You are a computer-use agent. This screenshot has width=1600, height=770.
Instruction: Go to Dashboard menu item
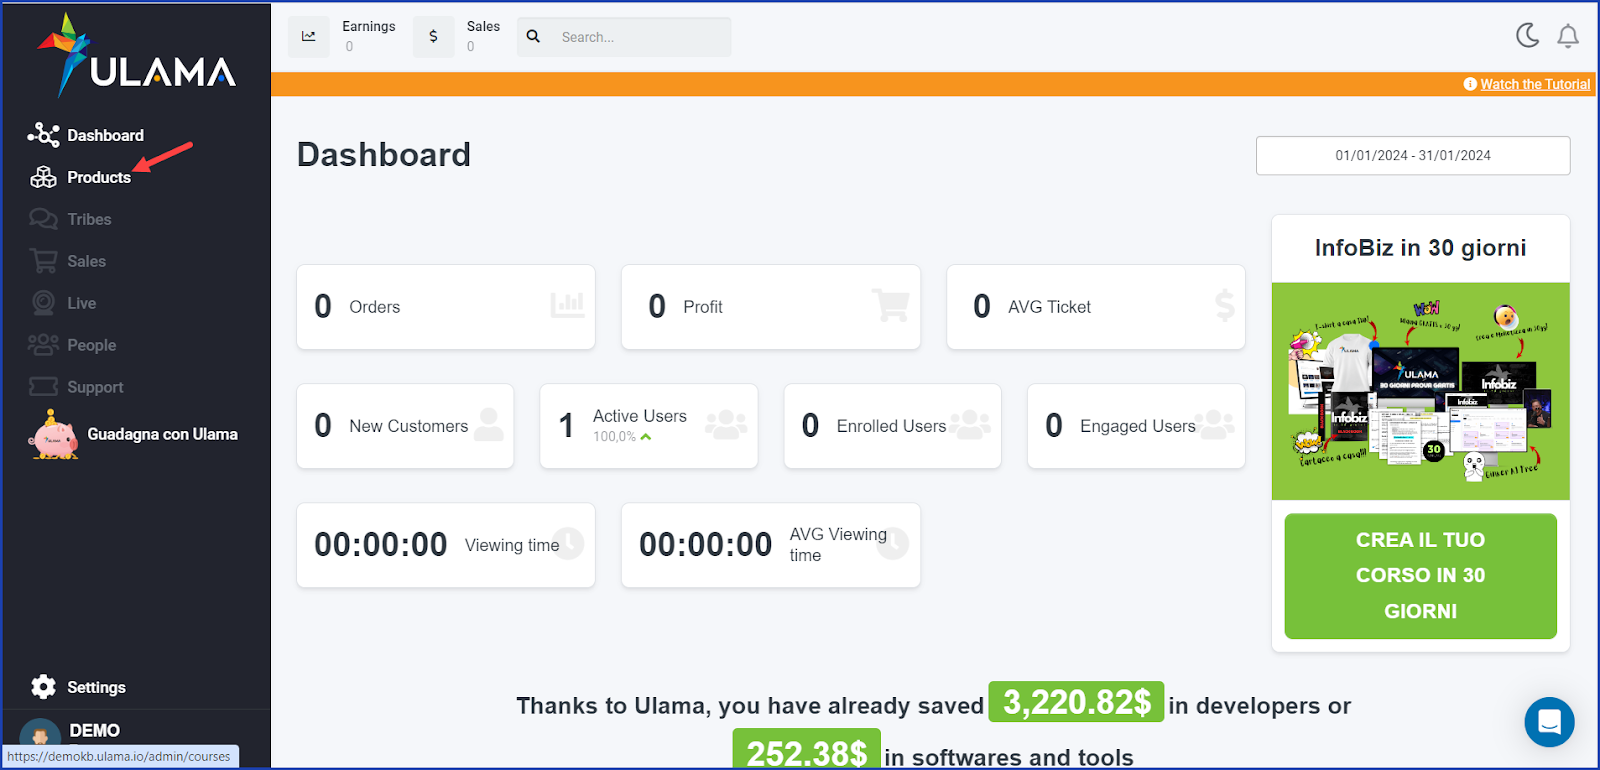(x=105, y=135)
